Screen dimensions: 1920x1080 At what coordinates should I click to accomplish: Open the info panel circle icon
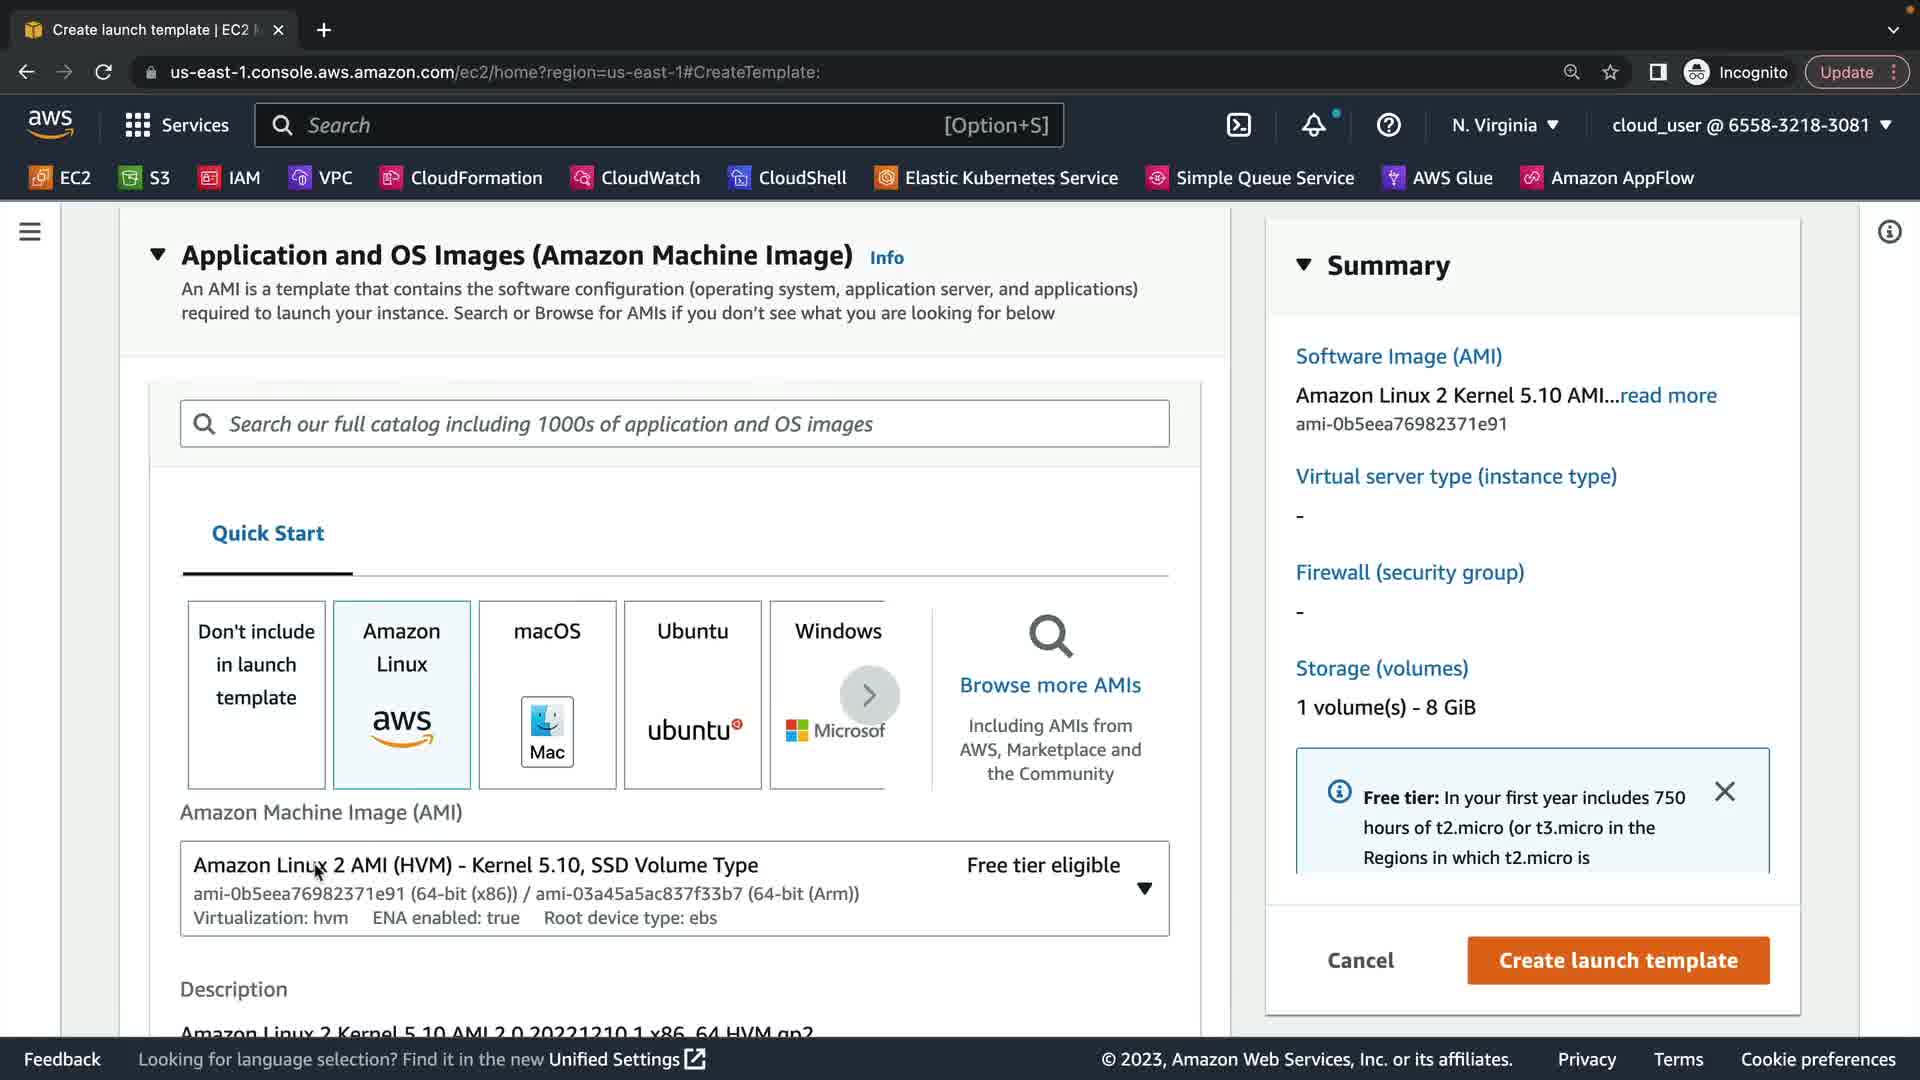[1889, 232]
